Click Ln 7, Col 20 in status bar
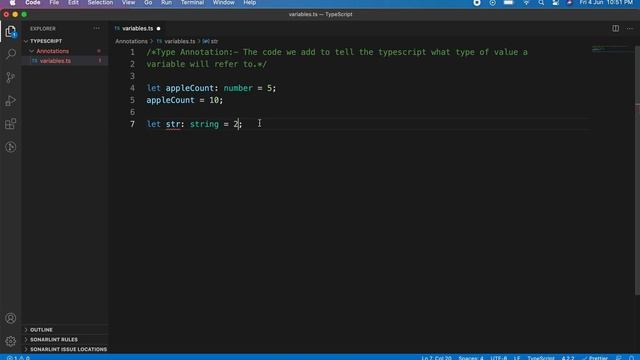Screen dimensions: 640x360 point(436,358)
